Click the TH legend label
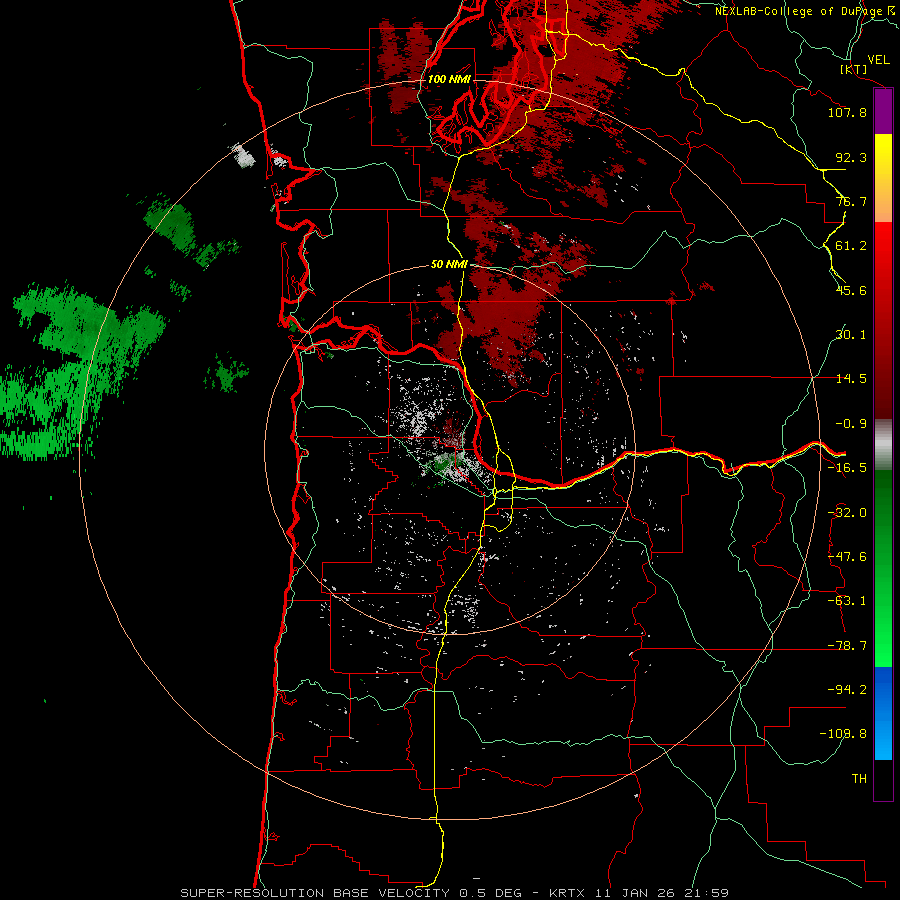Image resolution: width=900 pixels, height=900 pixels. tap(859, 779)
